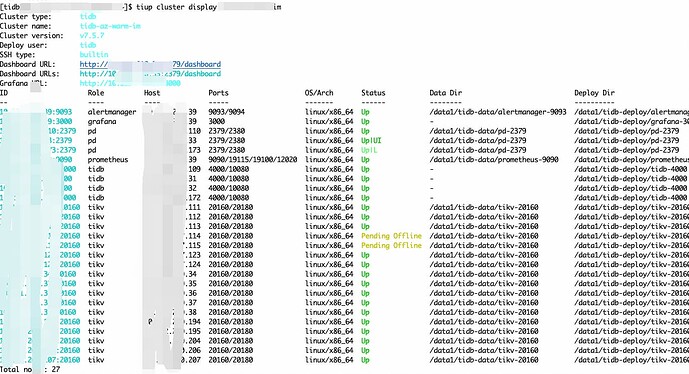
Task: Select the ID ending ':9093' in alertmanager row
Action: pyautogui.click(x=36, y=112)
